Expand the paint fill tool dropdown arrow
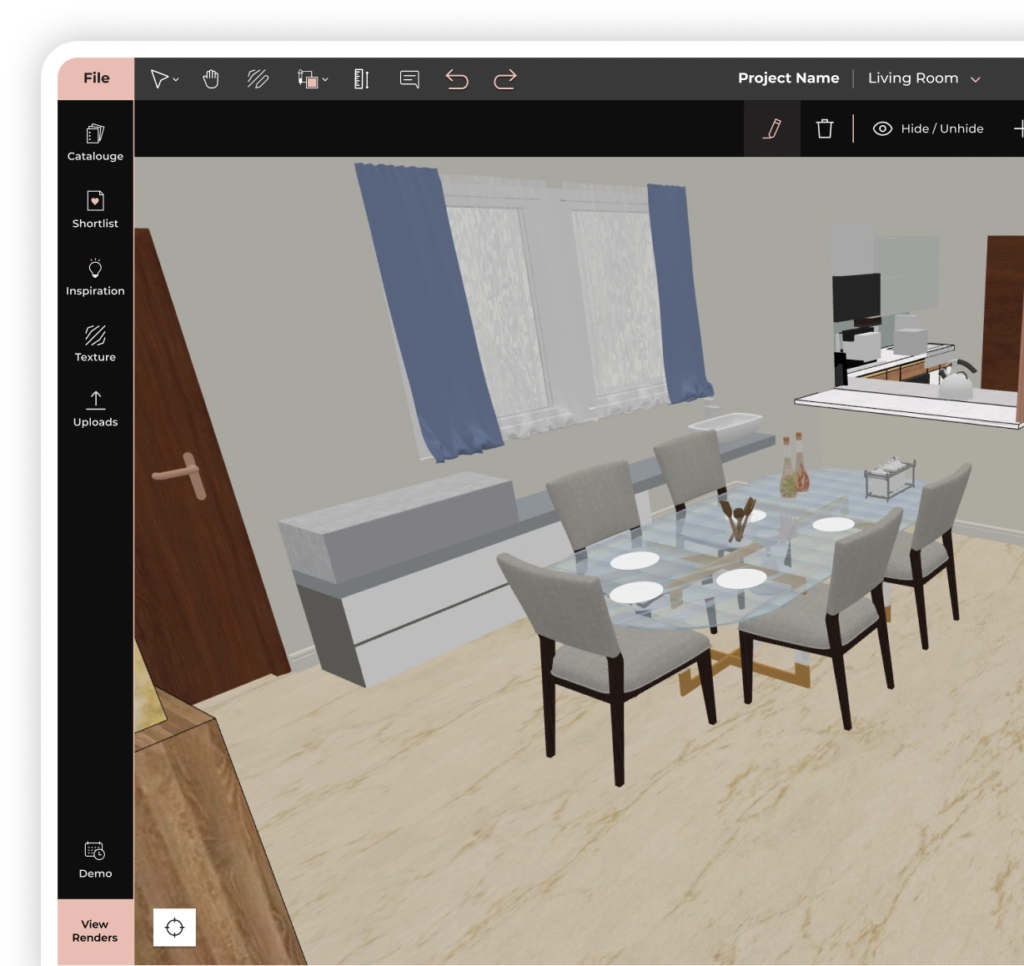 pyautogui.click(x=325, y=80)
